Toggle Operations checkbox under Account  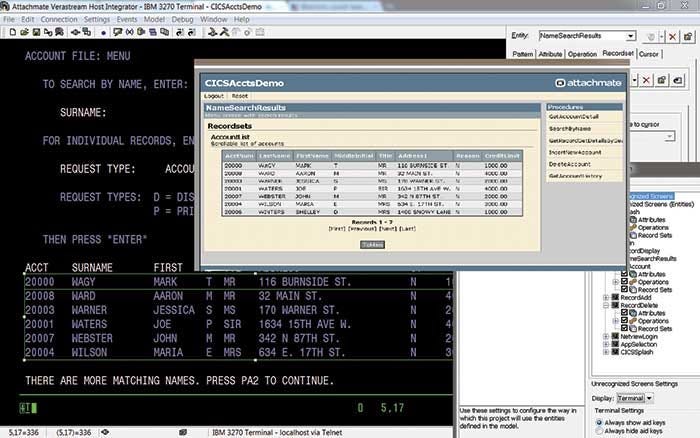pos(624,281)
